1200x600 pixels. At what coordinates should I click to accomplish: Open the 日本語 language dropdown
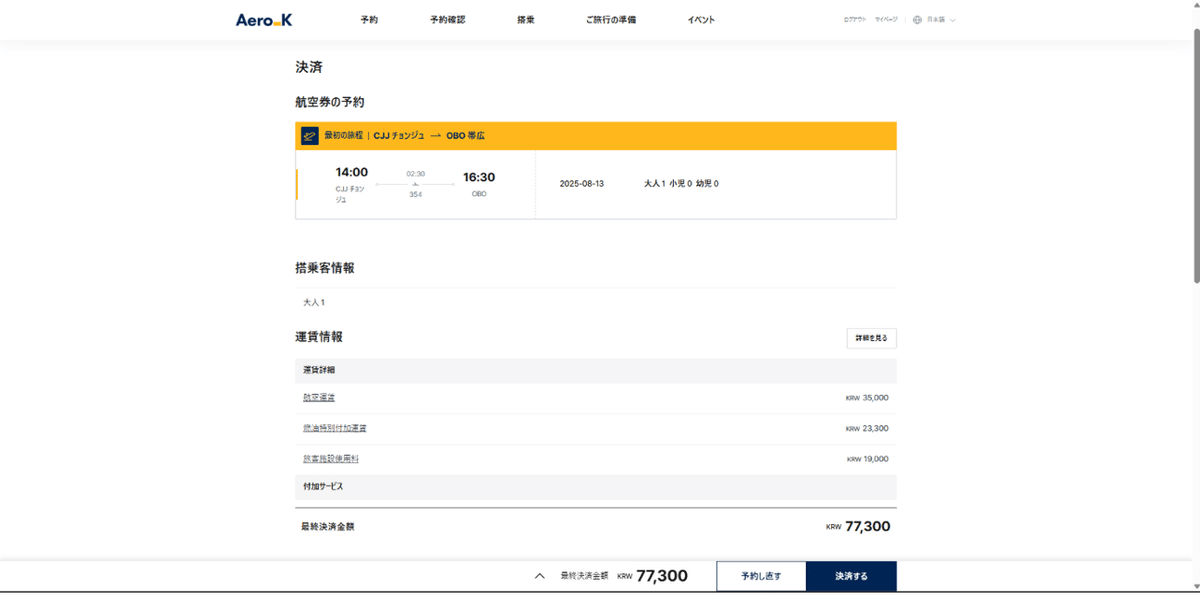coord(940,19)
